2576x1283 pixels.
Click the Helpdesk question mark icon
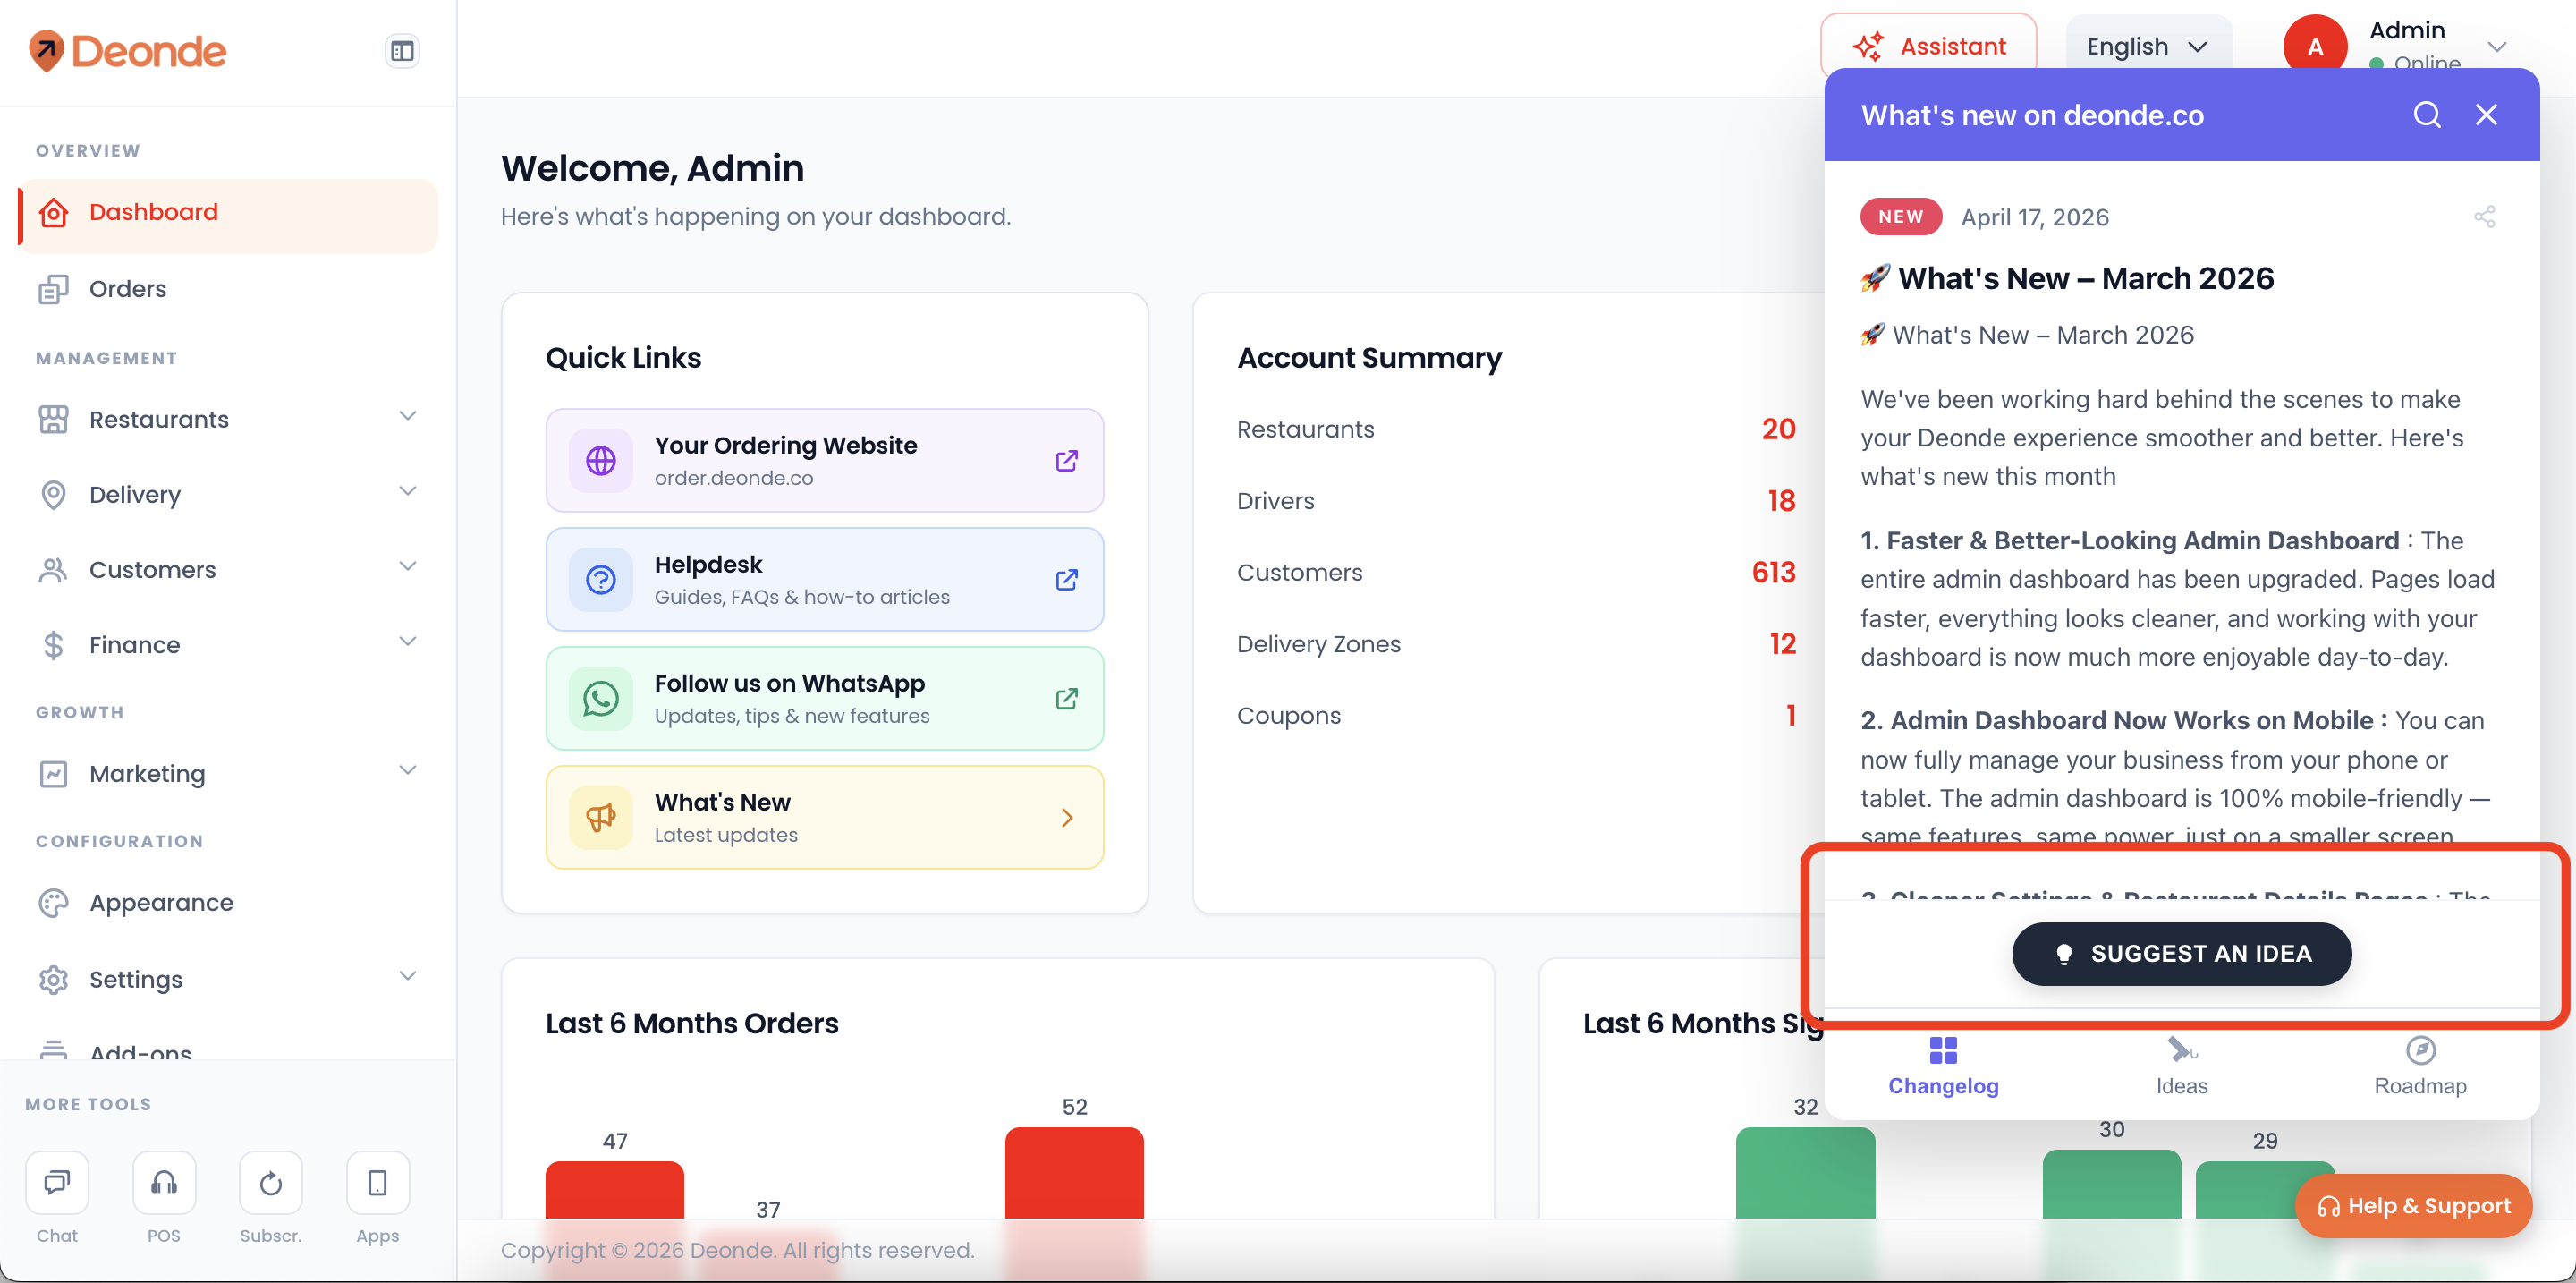point(601,579)
